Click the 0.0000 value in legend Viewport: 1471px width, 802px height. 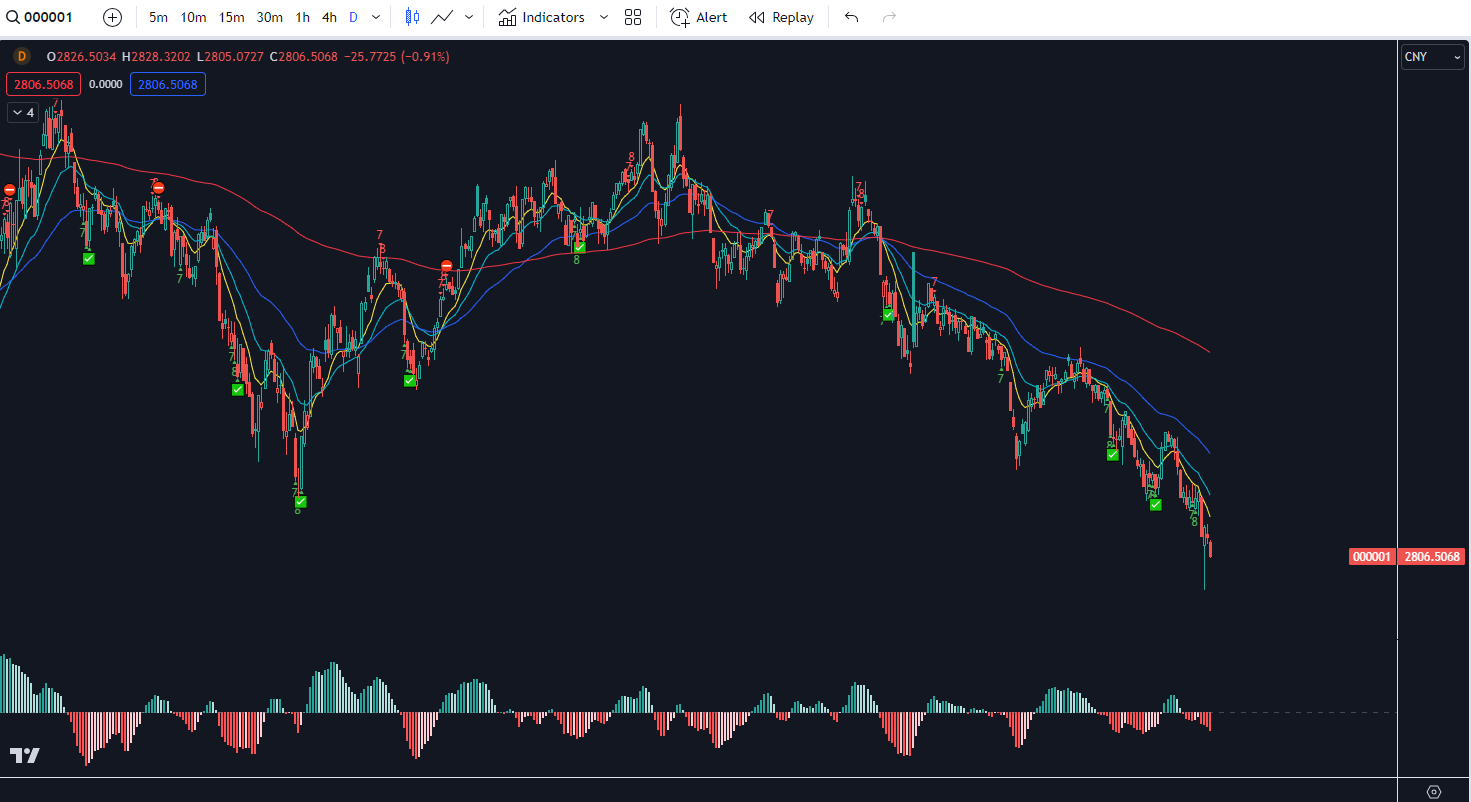pos(106,84)
